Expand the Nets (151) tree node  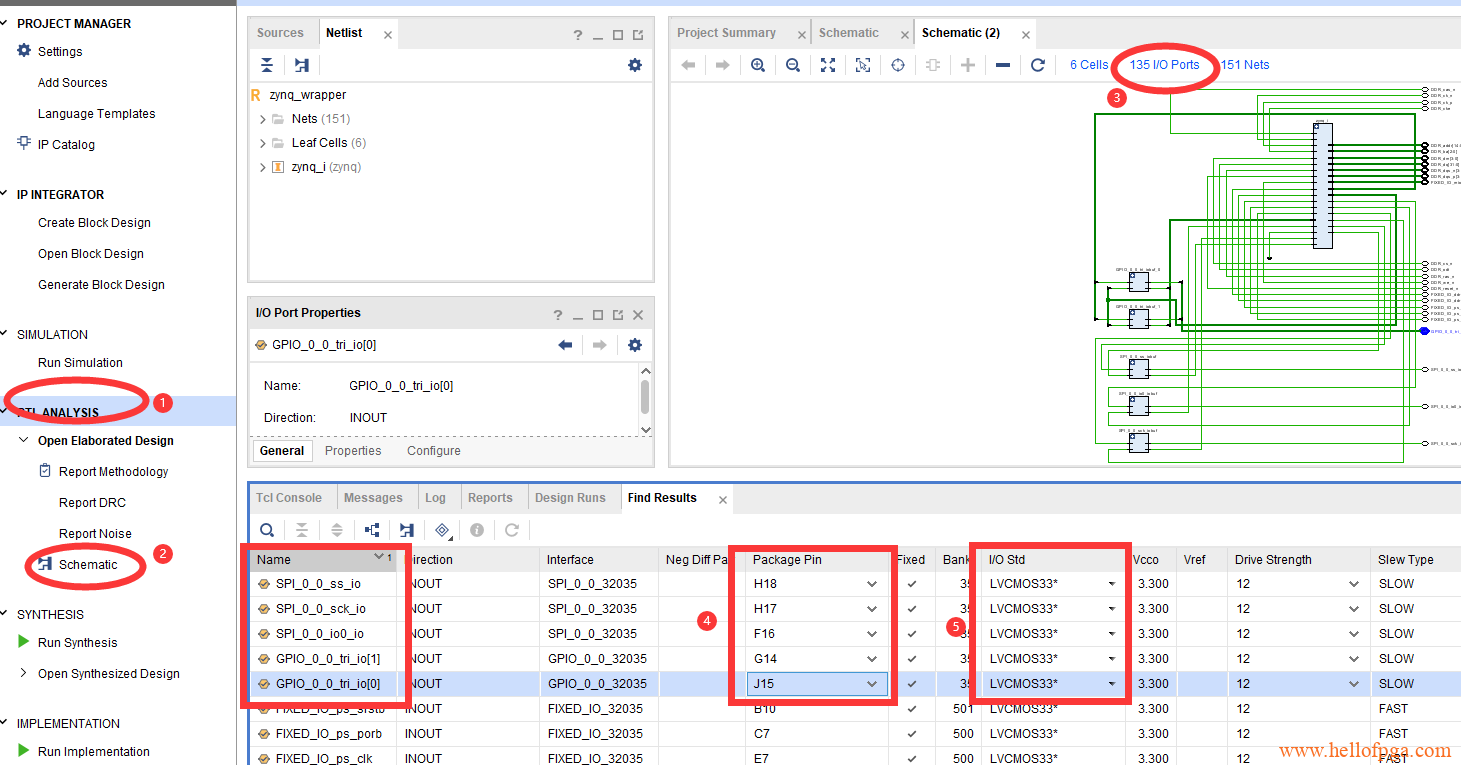(x=263, y=119)
